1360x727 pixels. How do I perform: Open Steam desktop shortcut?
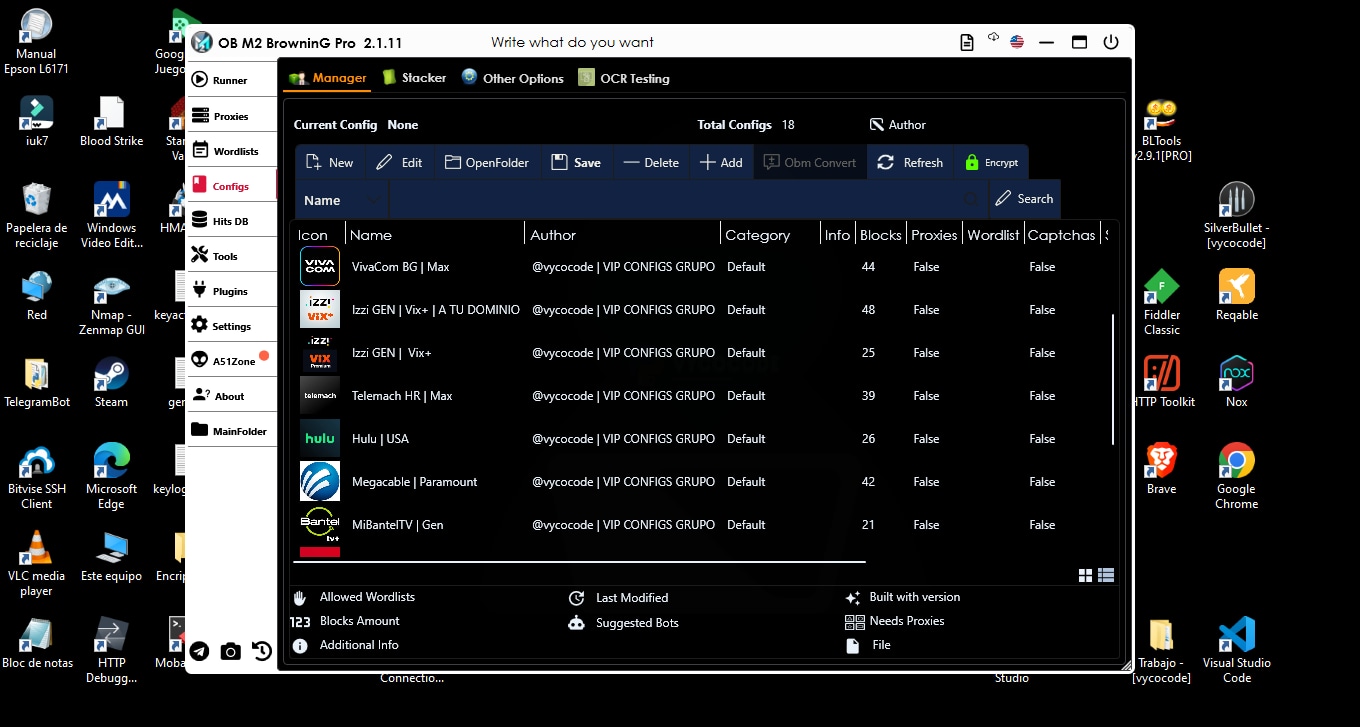click(x=111, y=382)
